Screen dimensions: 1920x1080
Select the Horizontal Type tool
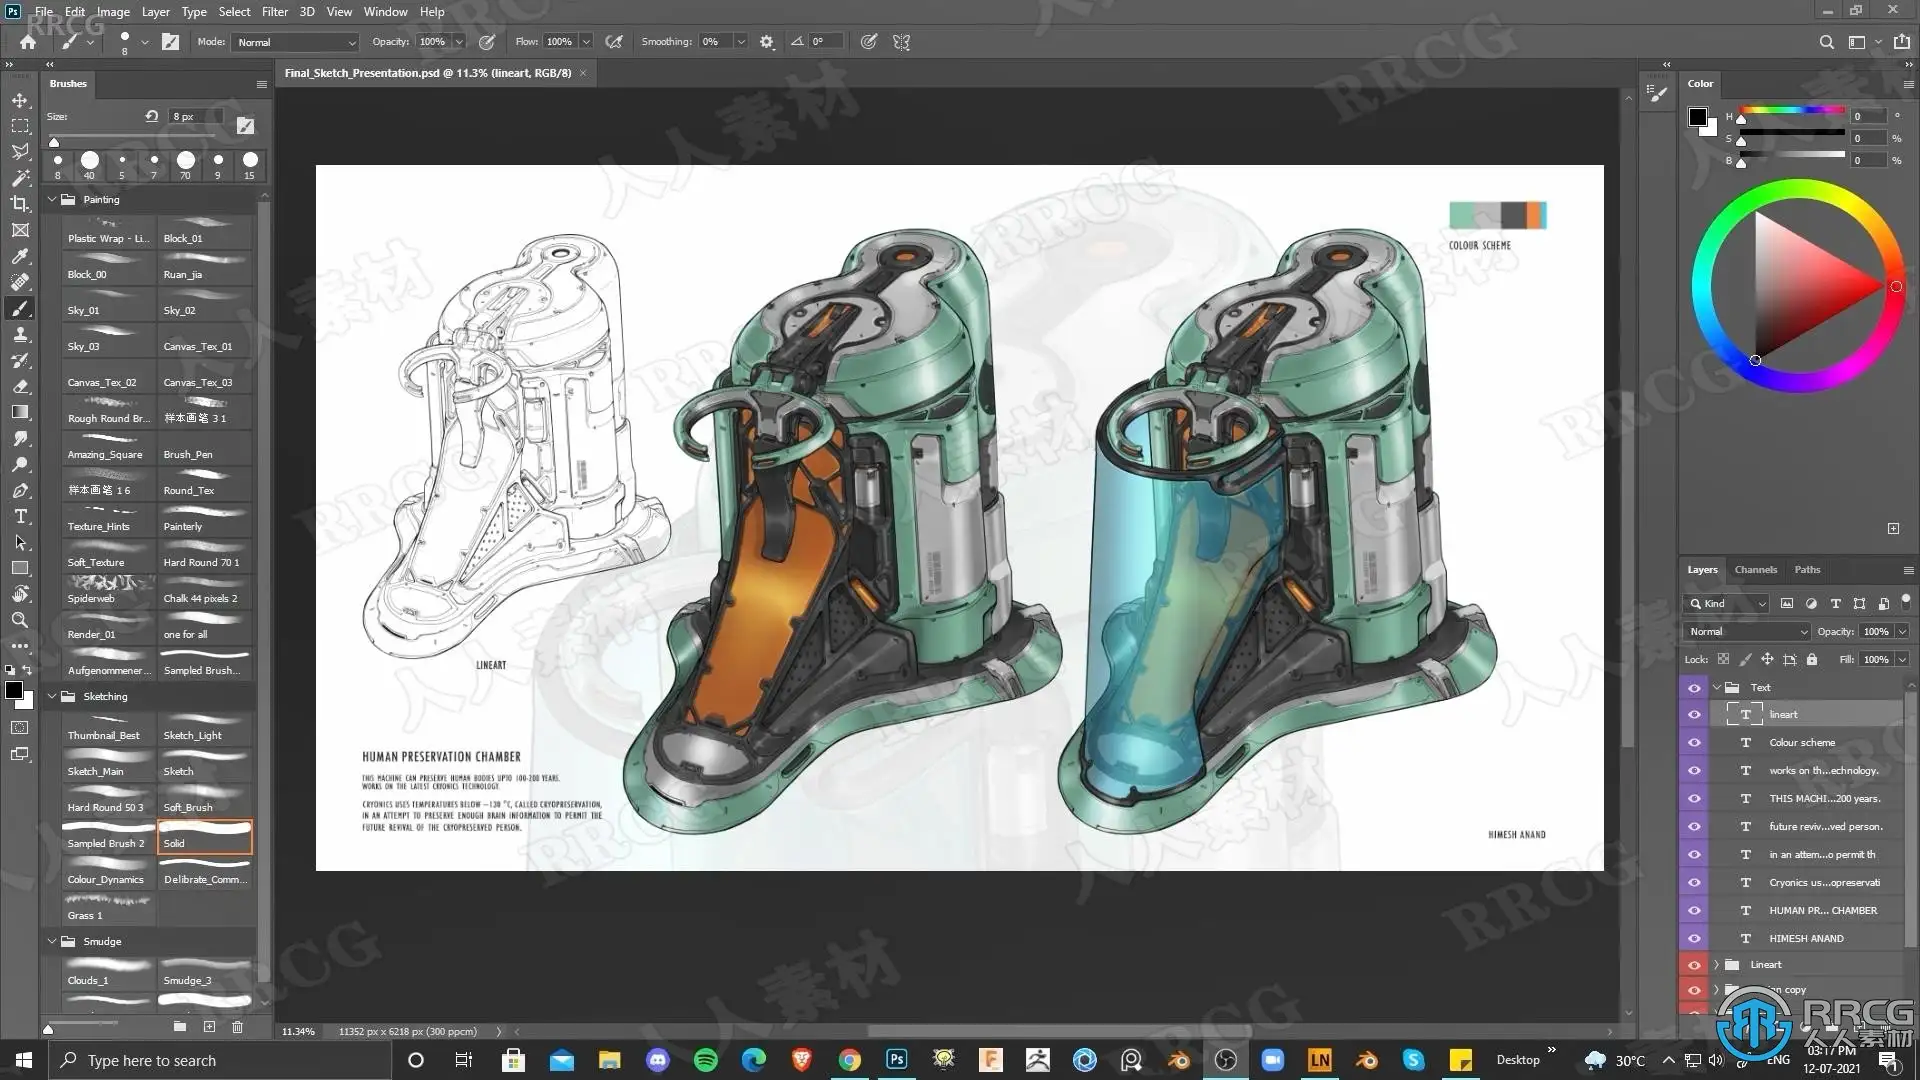point(20,516)
